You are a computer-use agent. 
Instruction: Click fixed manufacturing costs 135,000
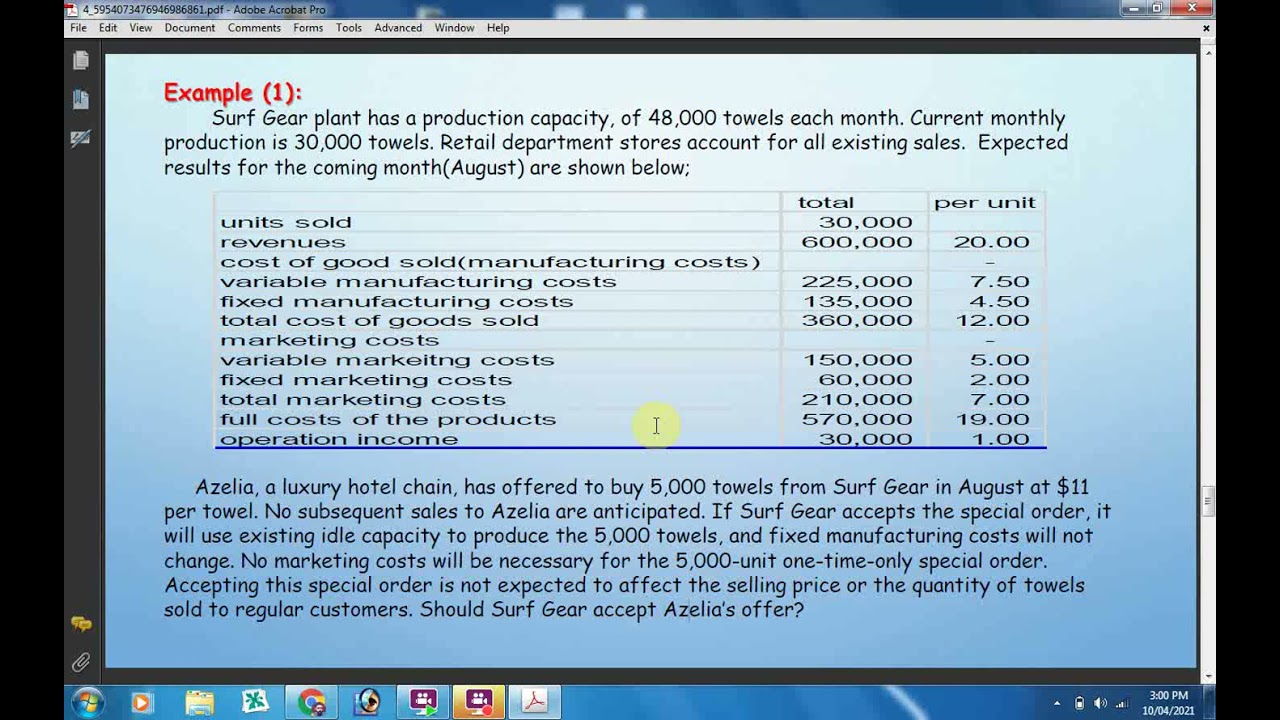tap(857, 301)
